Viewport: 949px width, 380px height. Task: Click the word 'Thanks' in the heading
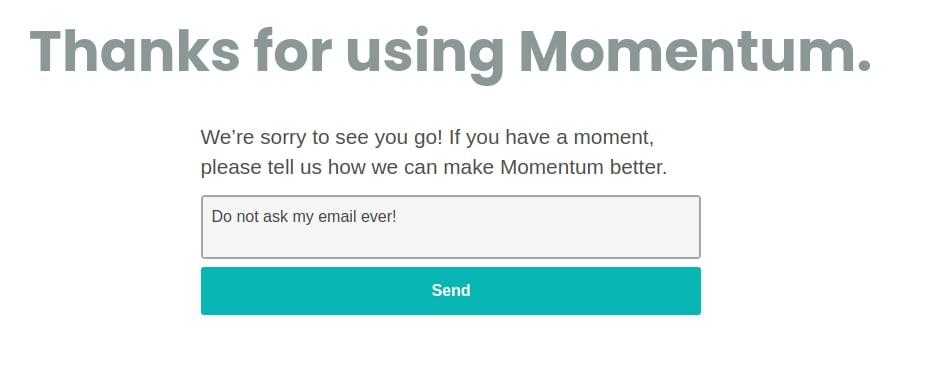[x=135, y=52]
